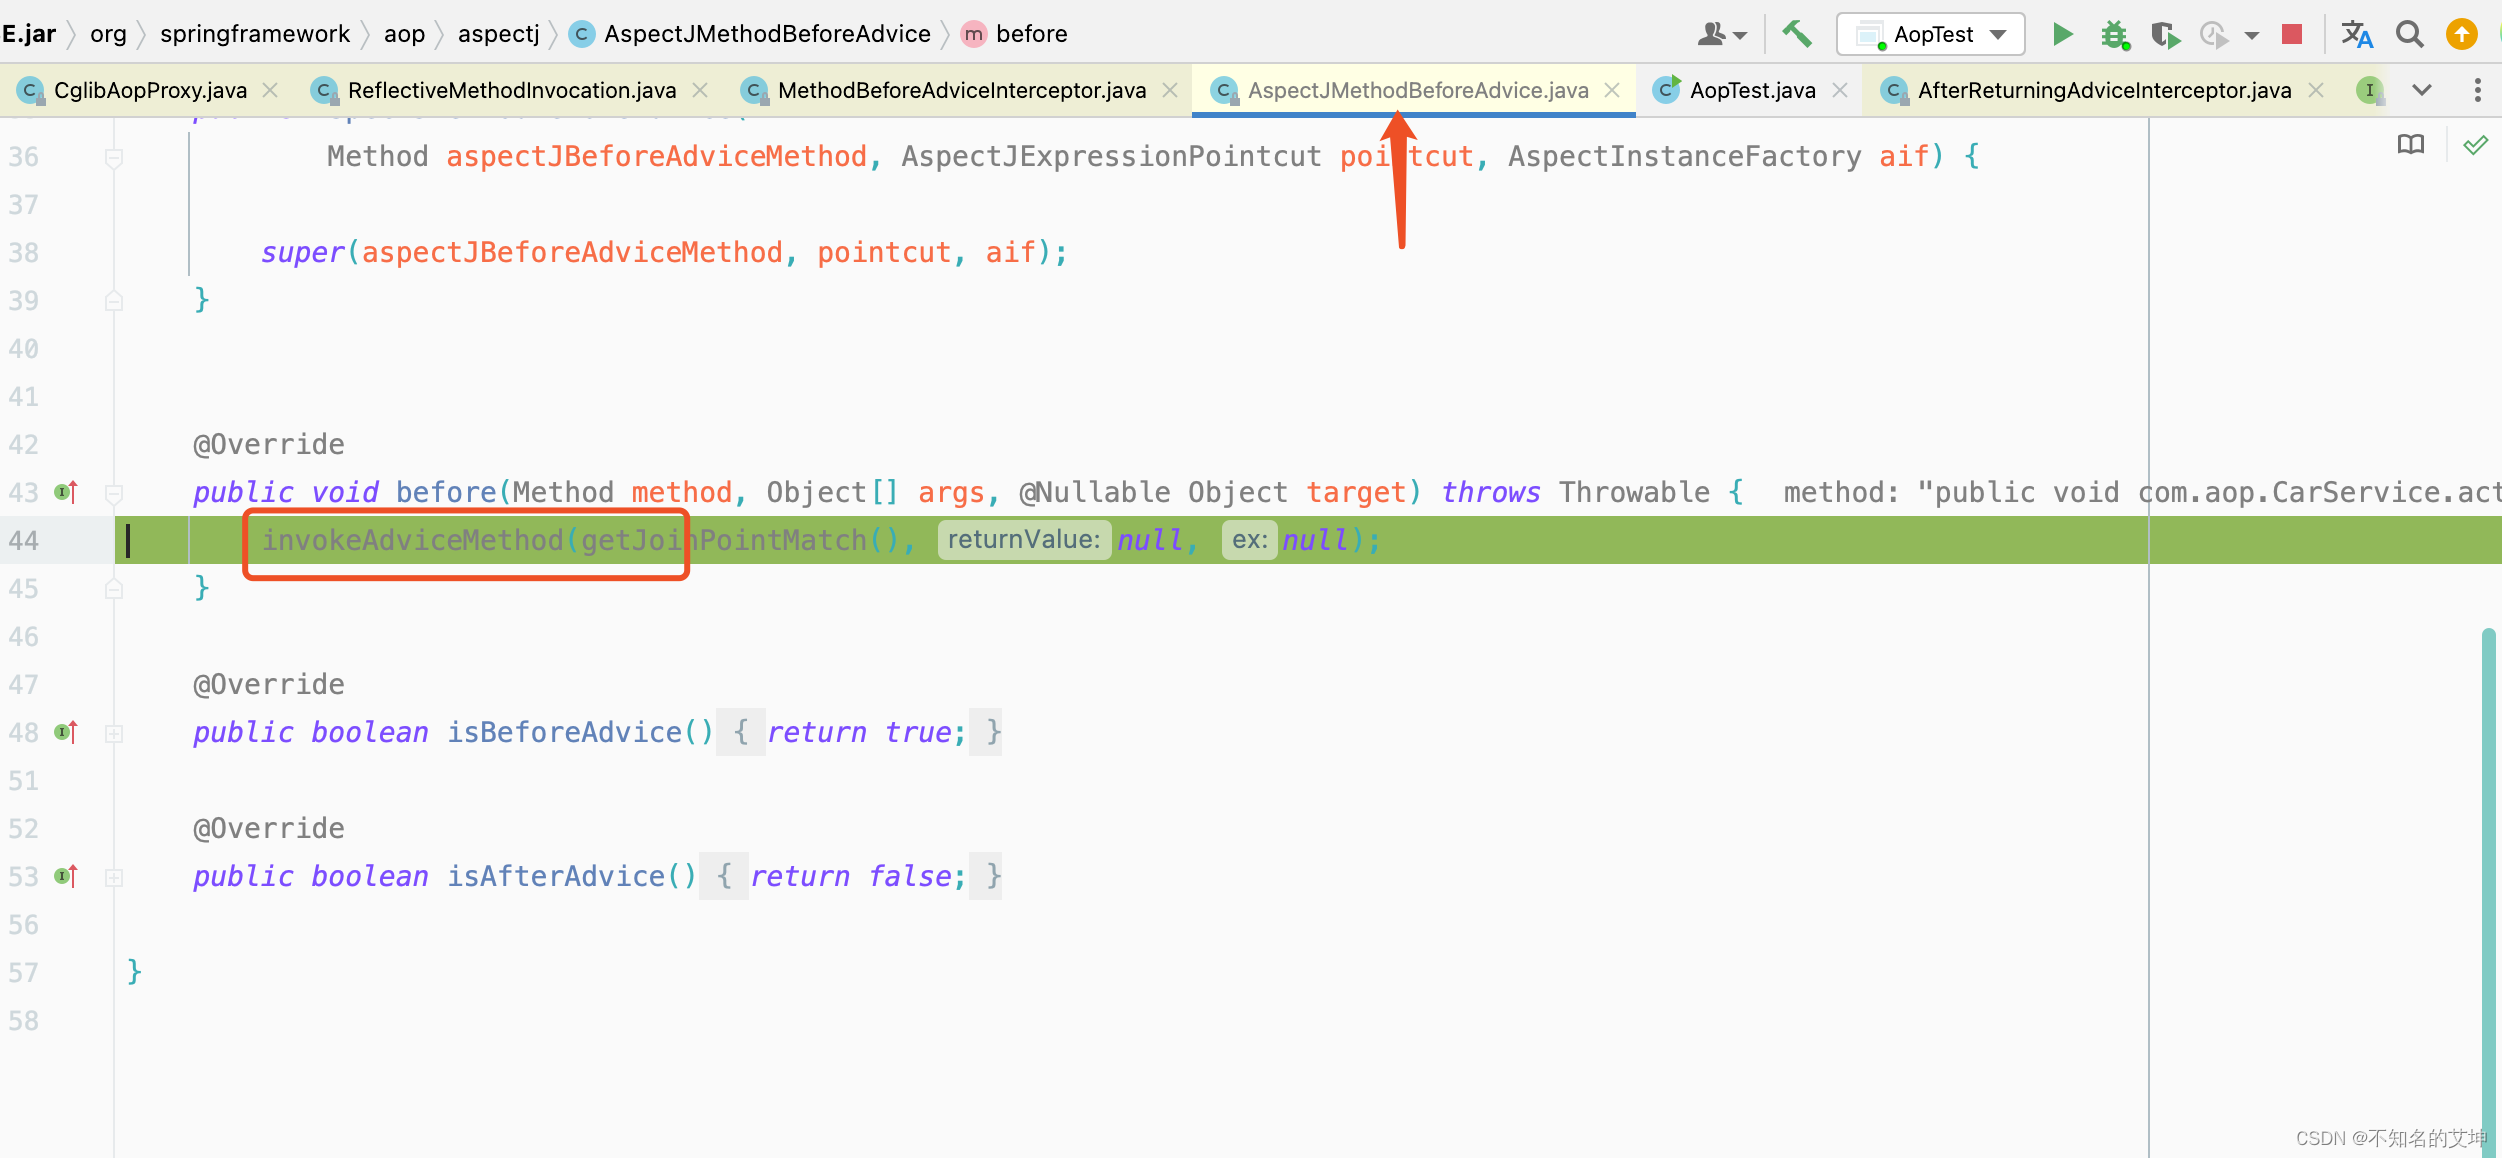Collapse constructor fold marker at line 36
Screen dimensions: 2502x1158
point(114,157)
